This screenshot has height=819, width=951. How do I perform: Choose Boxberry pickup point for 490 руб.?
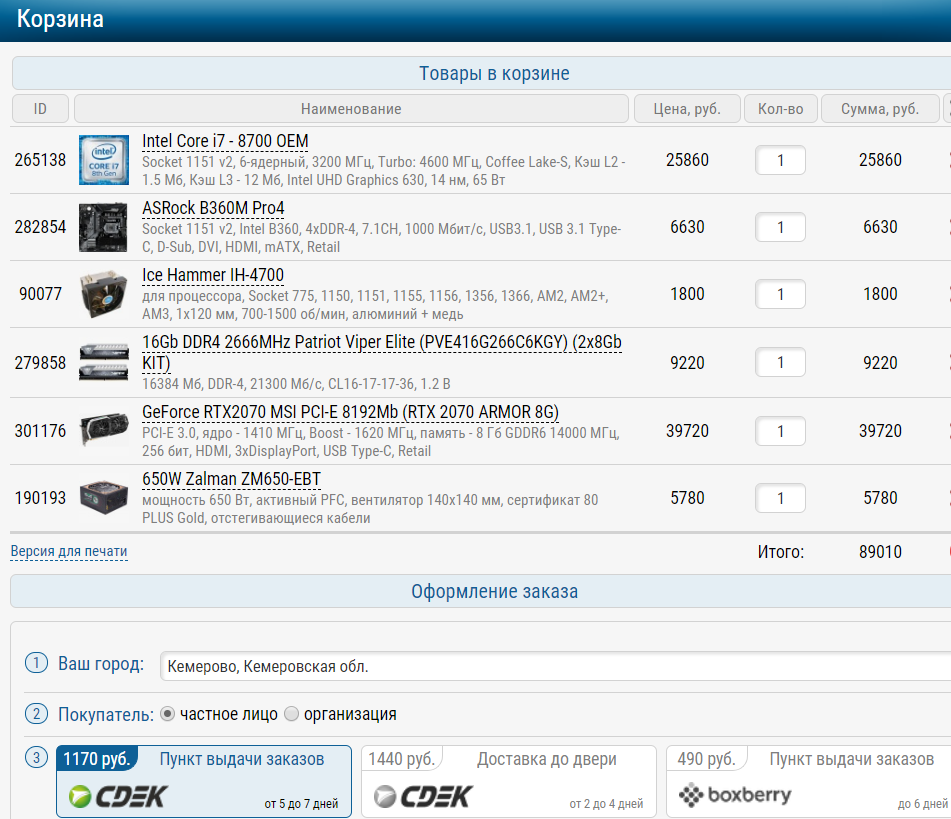[x=809, y=781]
